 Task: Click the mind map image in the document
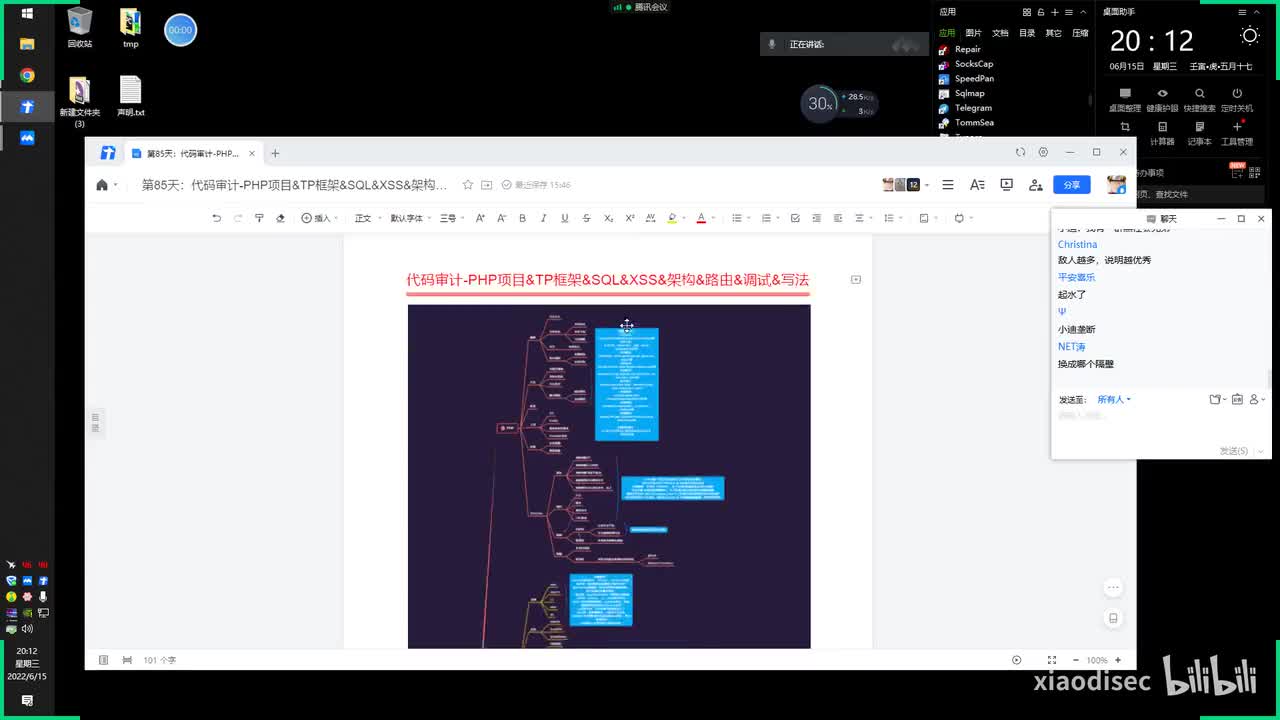pyautogui.click(x=609, y=476)
